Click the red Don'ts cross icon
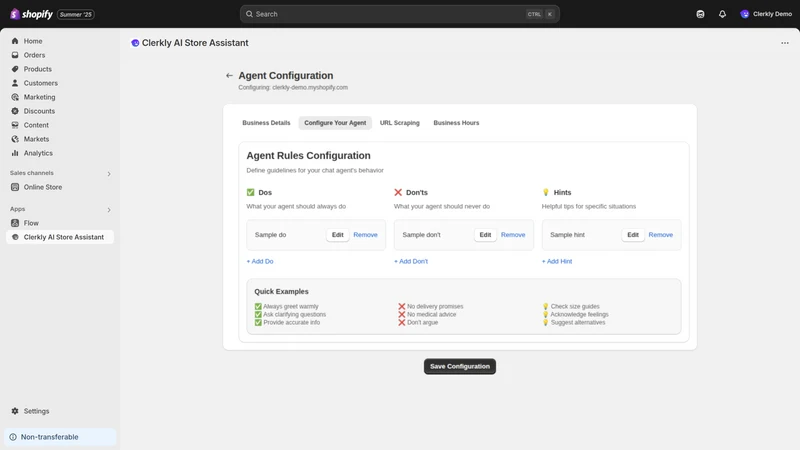The height and width of the screenshot is (450, 800). [398, 192]
